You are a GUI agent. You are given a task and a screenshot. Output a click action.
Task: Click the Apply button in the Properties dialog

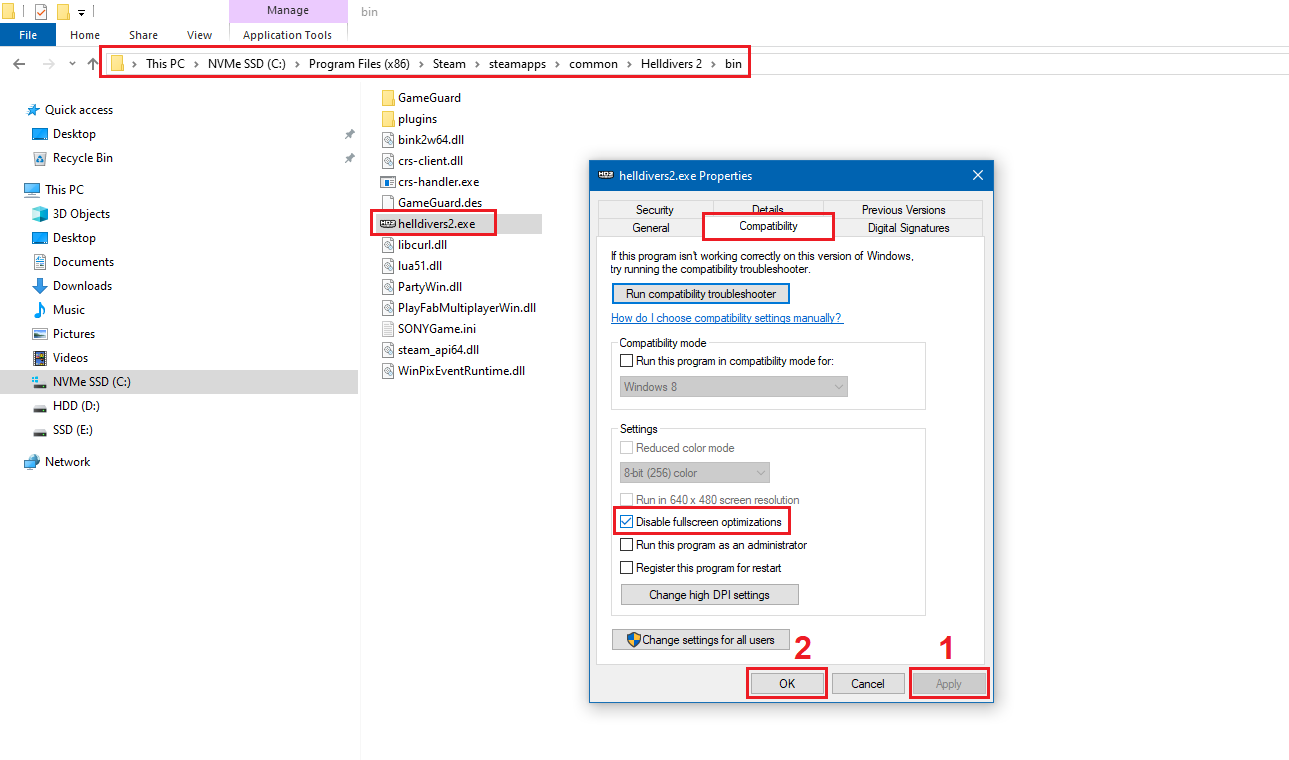(948, 684)
